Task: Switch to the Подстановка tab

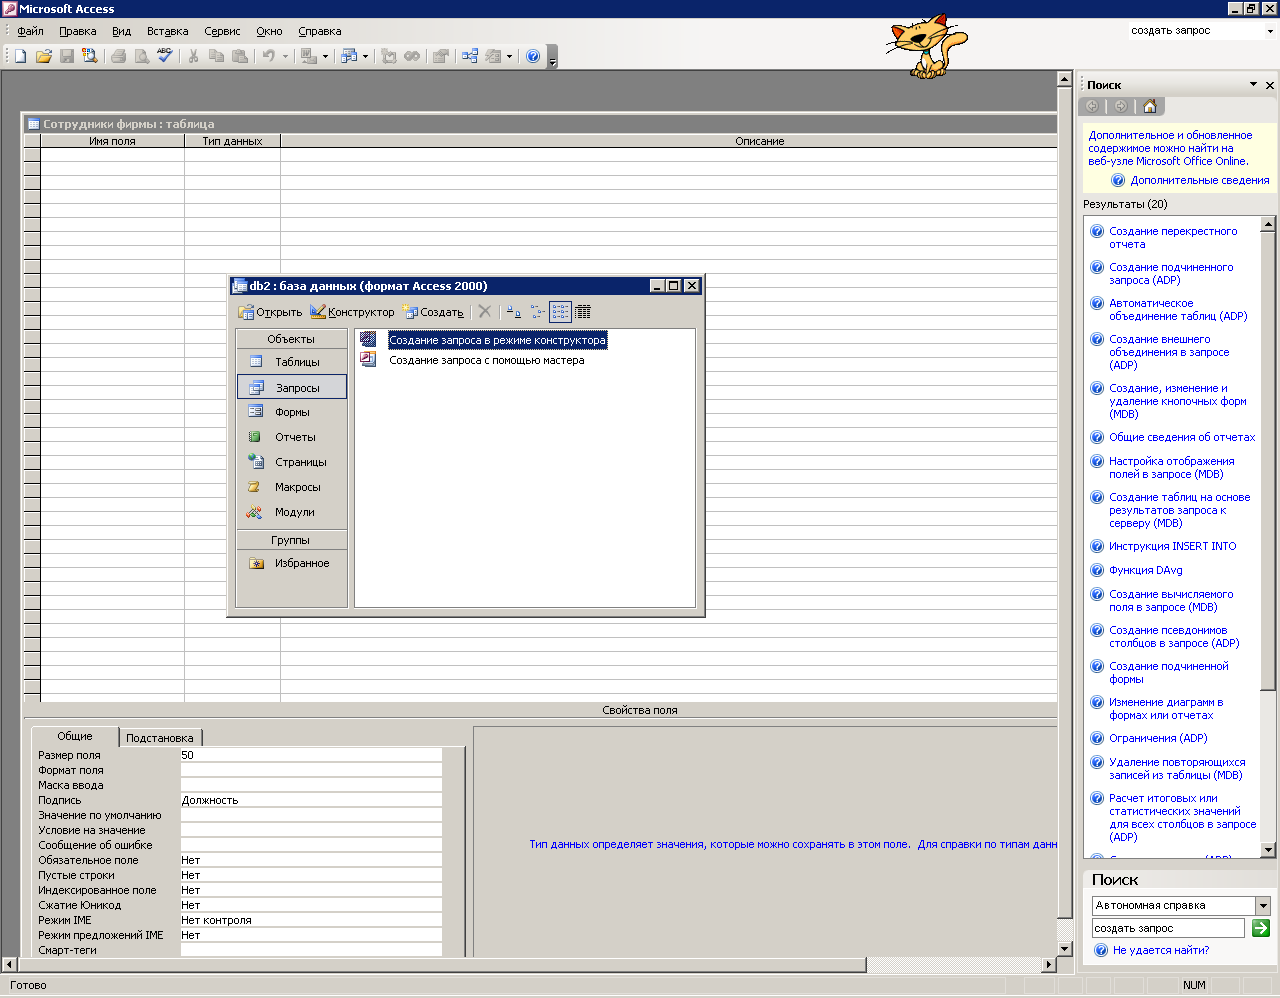Action: (x=160, y=738)
